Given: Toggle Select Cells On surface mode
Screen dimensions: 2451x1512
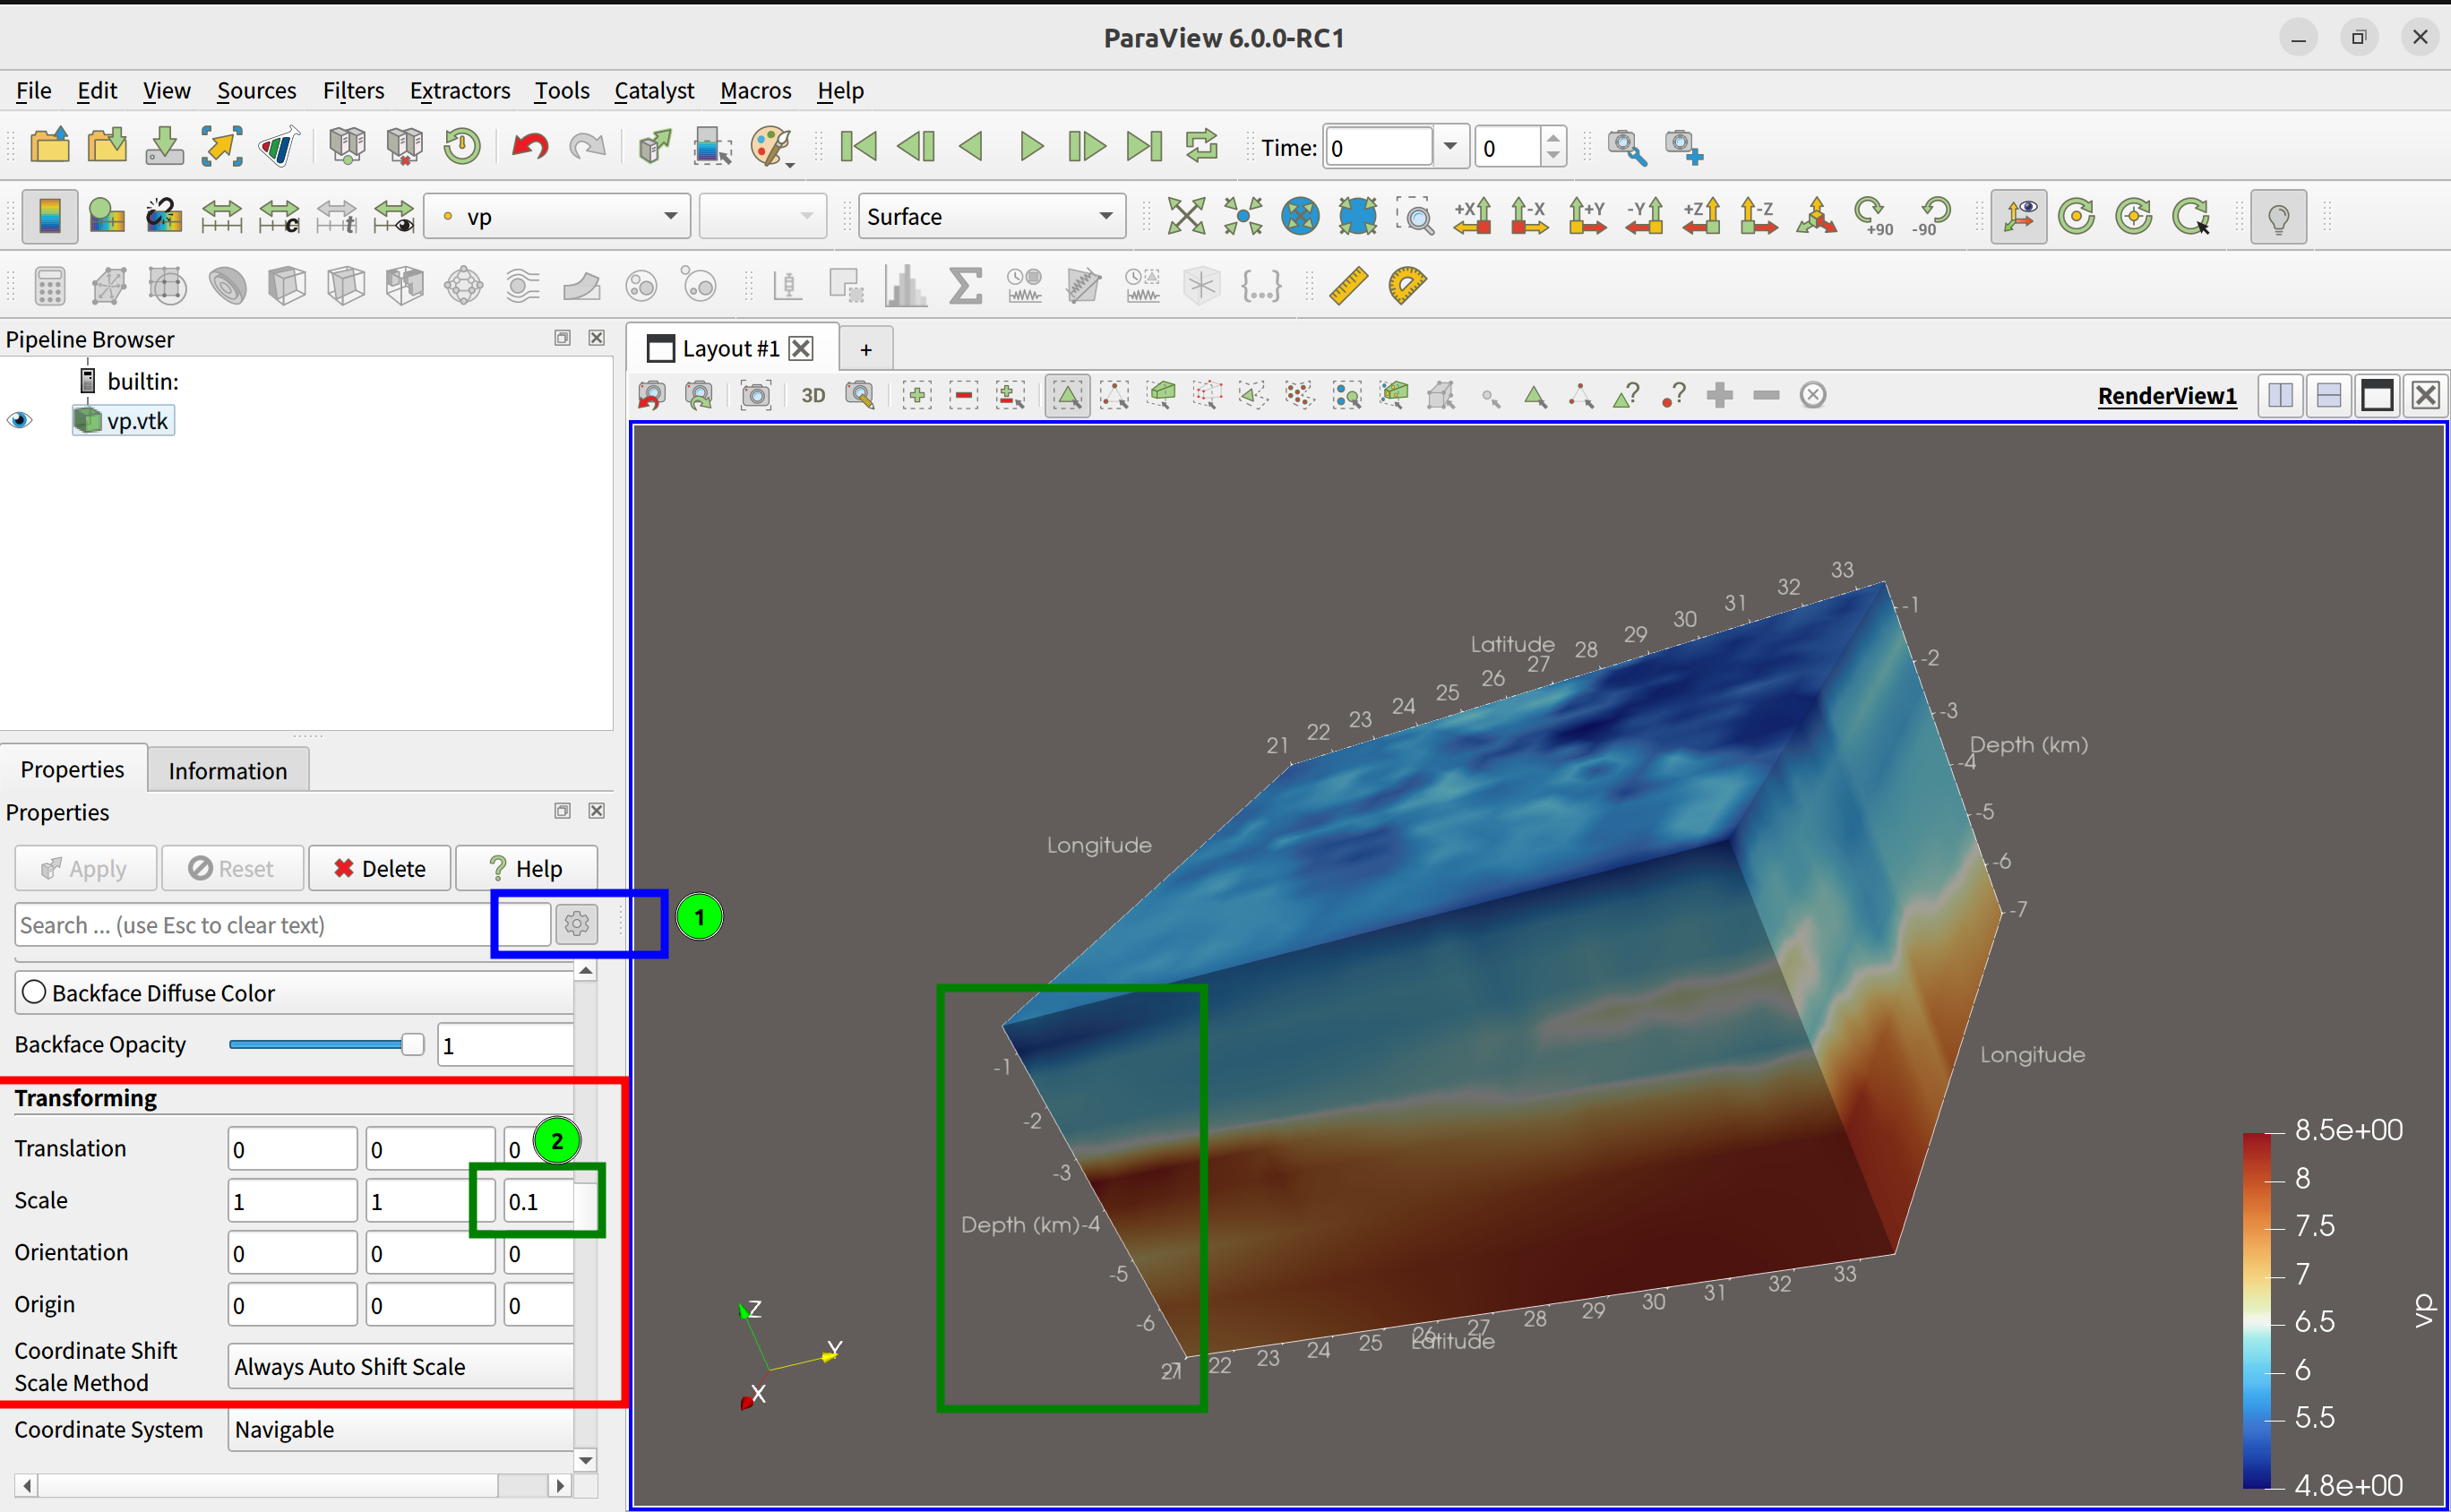Looking at the screenshot, I should click(1067, 395).
